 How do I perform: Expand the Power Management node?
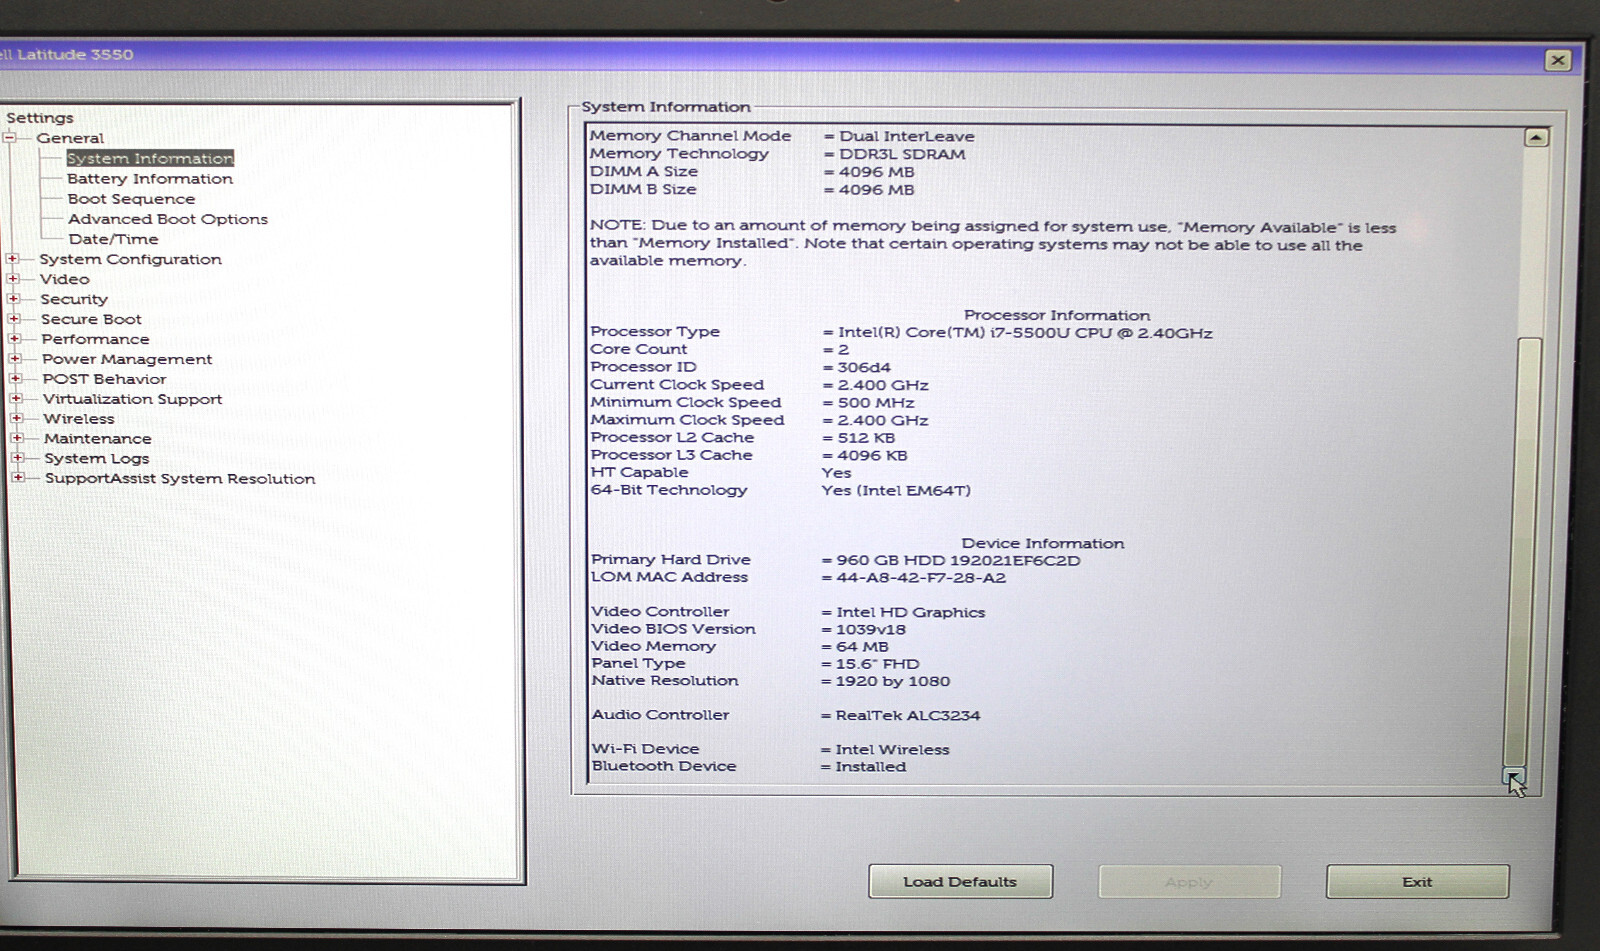click(14, 358)
